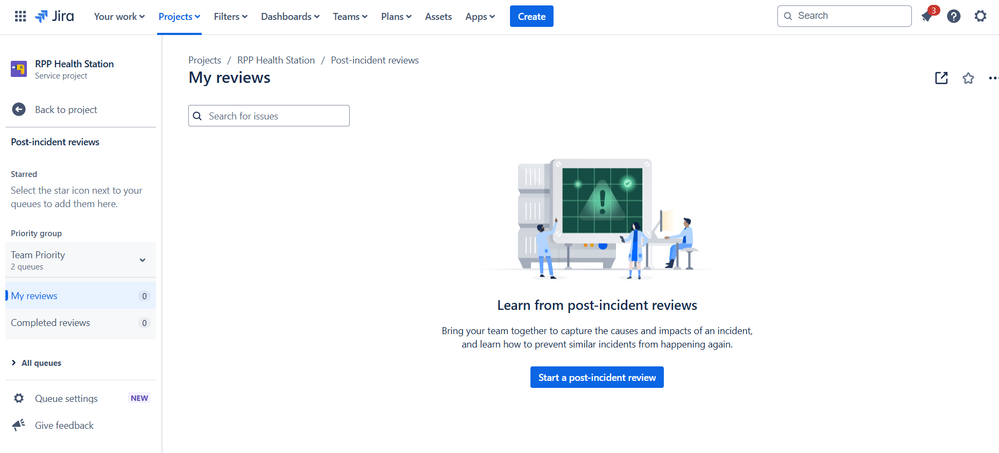Click the Create button
999x453 pixels.
pos(531,17)
